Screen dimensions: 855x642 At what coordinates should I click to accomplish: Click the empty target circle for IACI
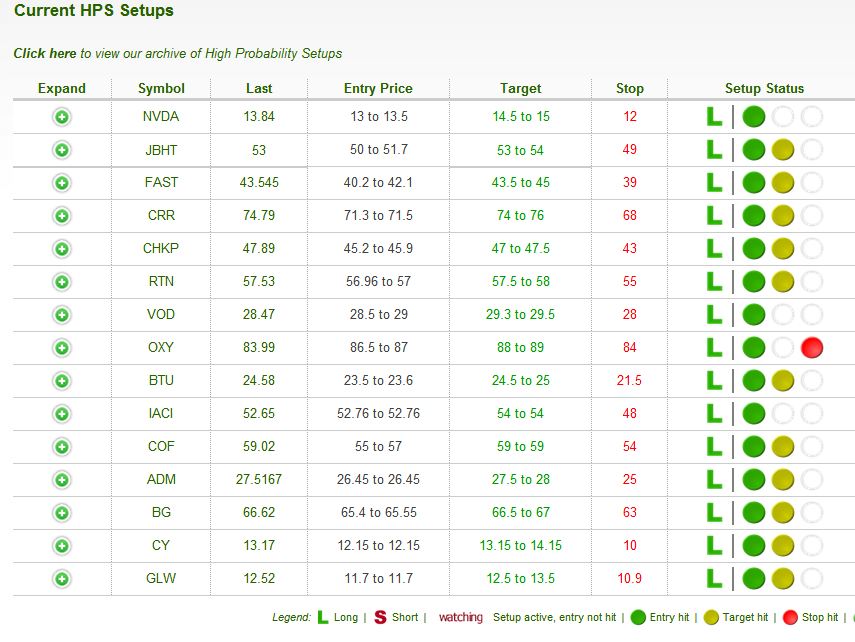pyautogui.click(x=783, y=414)
